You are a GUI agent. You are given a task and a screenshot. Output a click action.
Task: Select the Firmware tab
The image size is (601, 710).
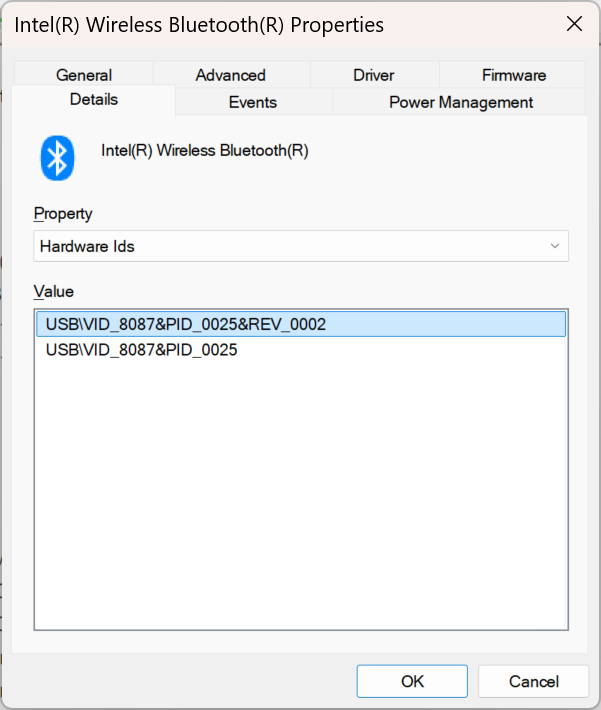click(513, 75)
